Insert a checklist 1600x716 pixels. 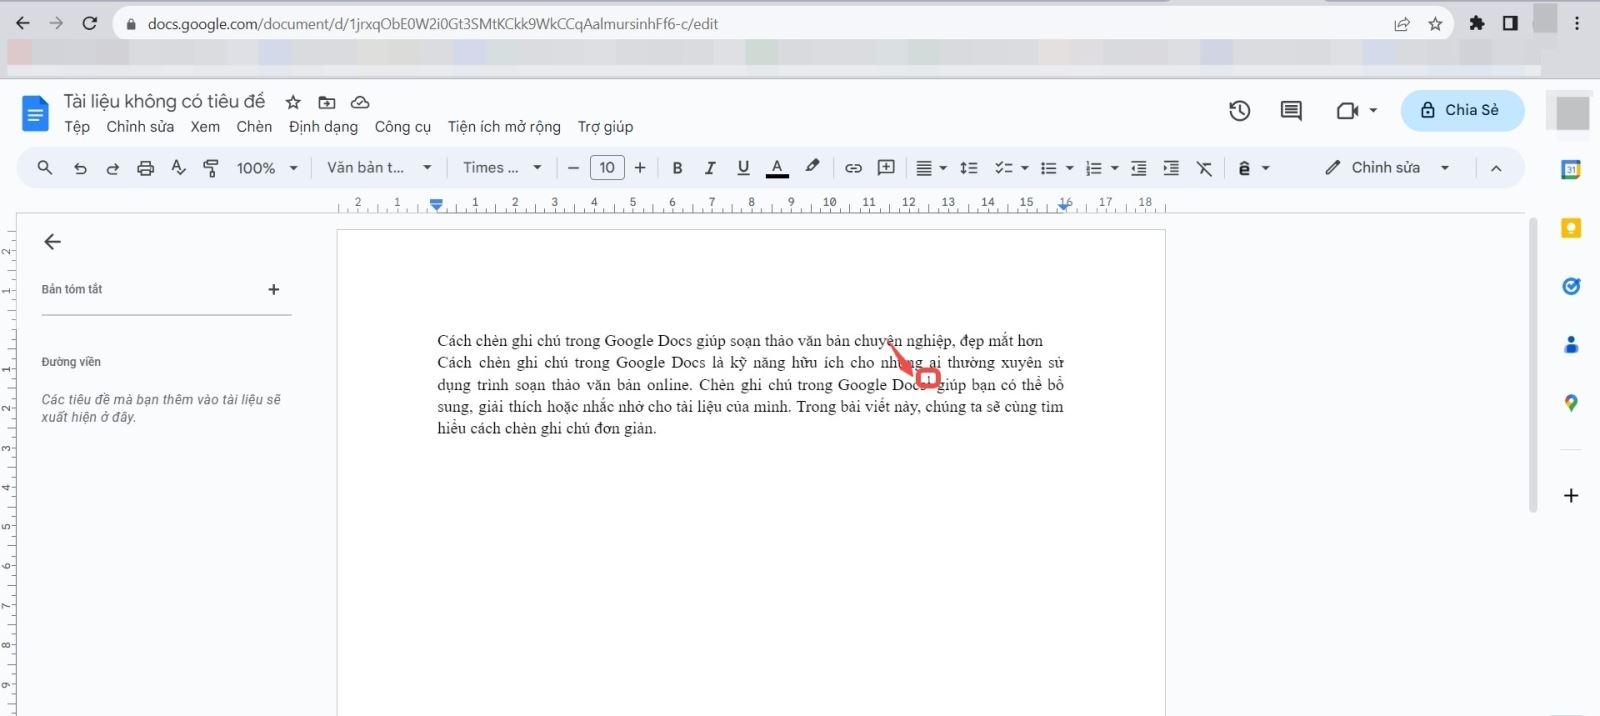(x=1004, y=168)
